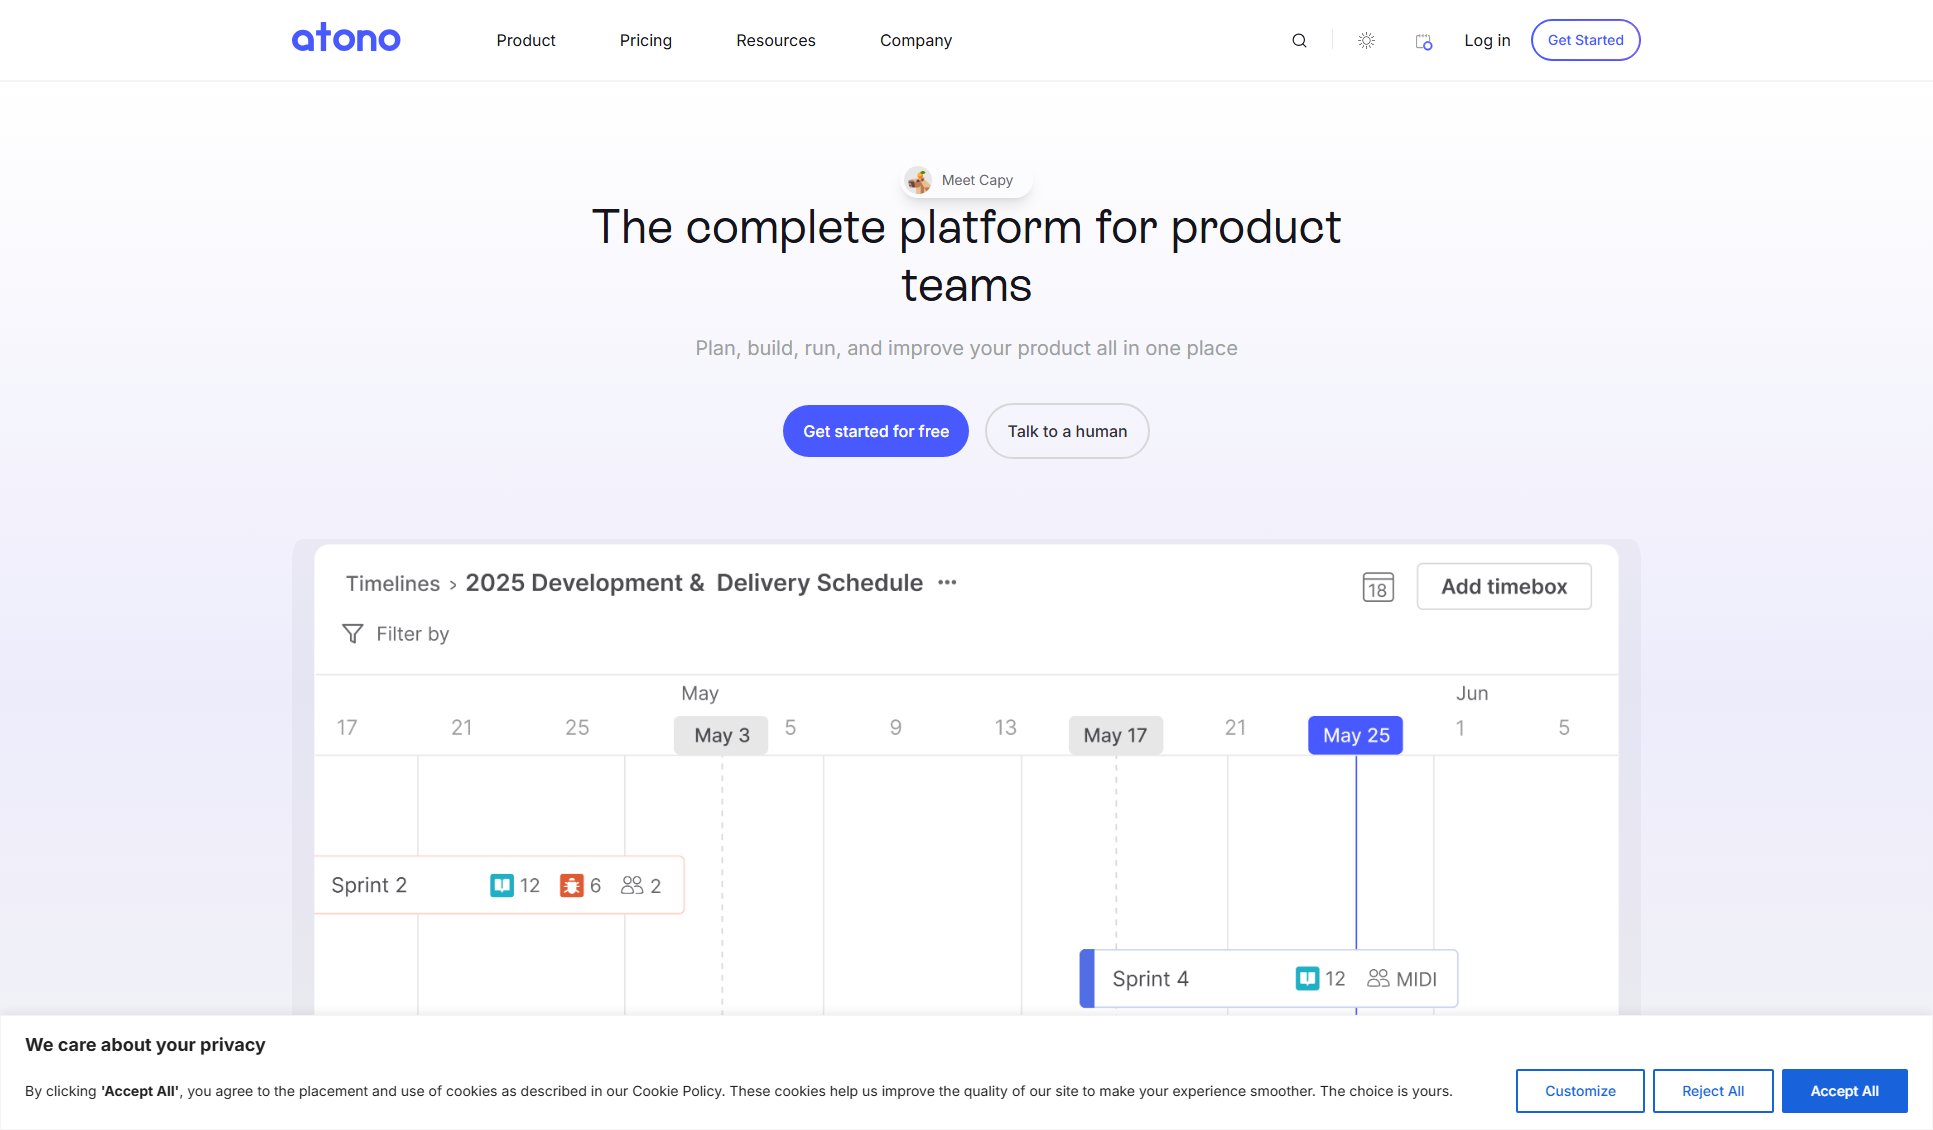
Task: Click the Timelines breadcrumb
Action: coord(393,584)
